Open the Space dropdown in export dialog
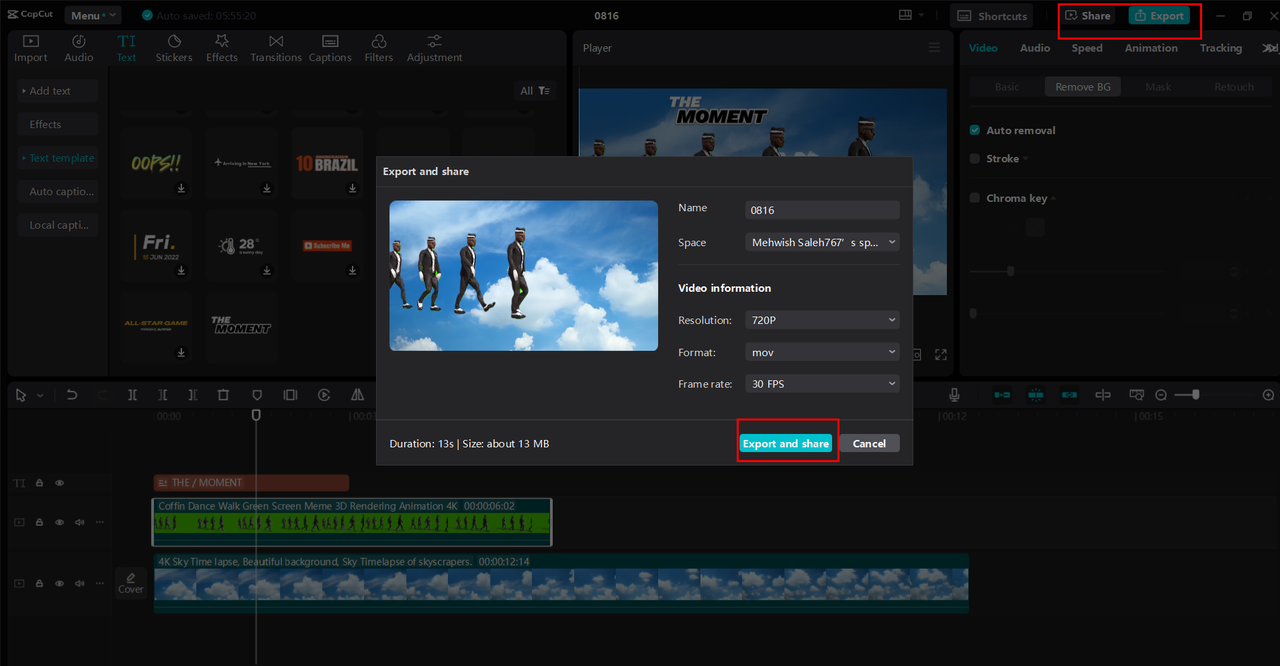 coord(823,242)
